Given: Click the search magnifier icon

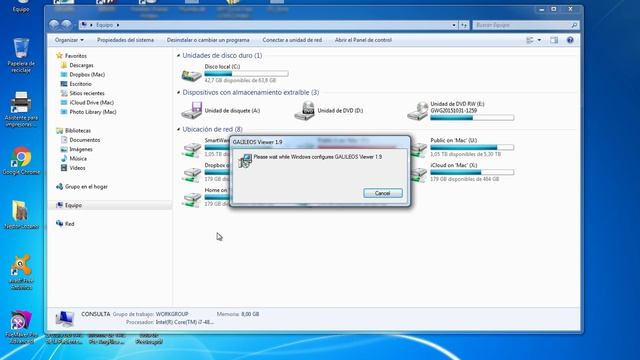Looking at the screenshot, I should click(574, 25).
